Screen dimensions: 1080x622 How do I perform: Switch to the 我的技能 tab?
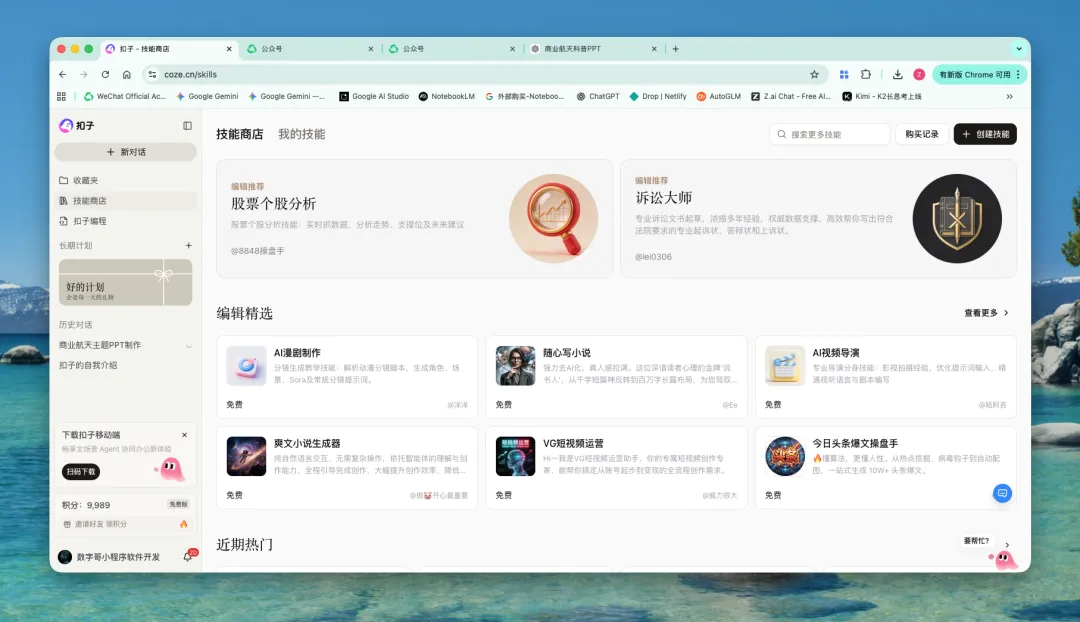pos(302,134)
